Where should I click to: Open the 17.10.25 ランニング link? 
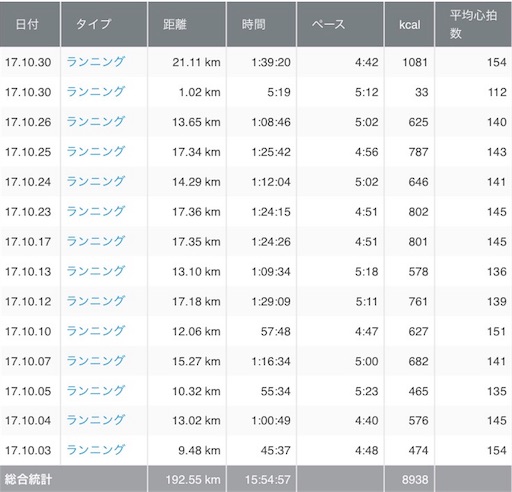coord(96,152)
